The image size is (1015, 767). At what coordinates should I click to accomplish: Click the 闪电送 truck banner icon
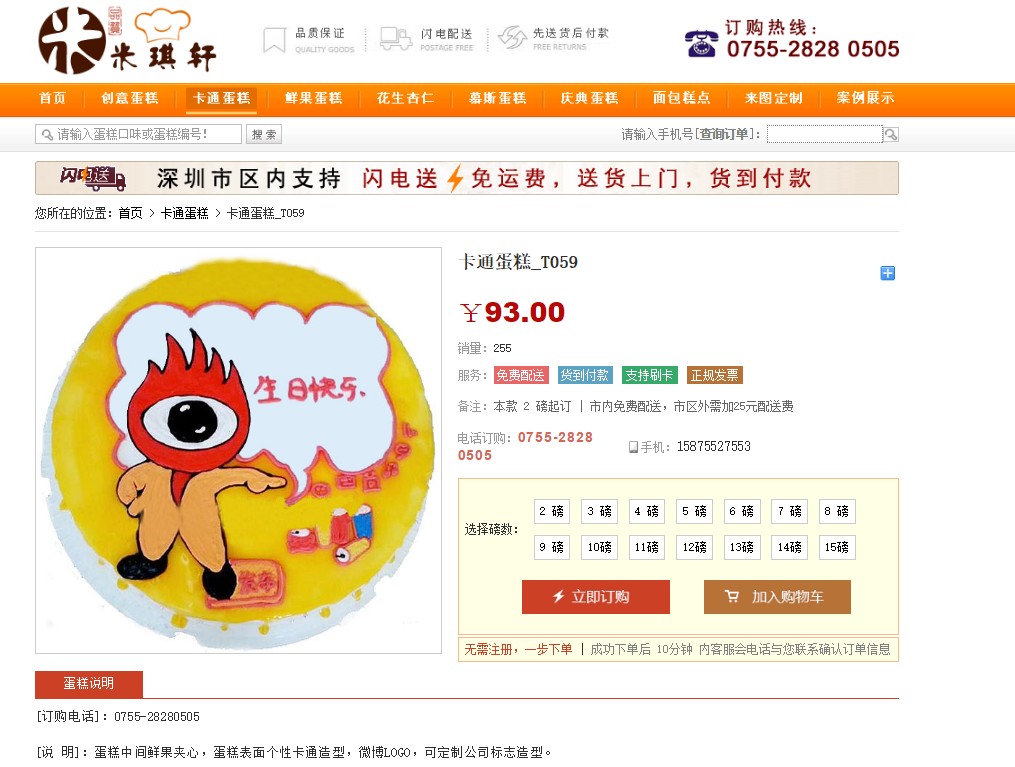click(x=93, y=178)
